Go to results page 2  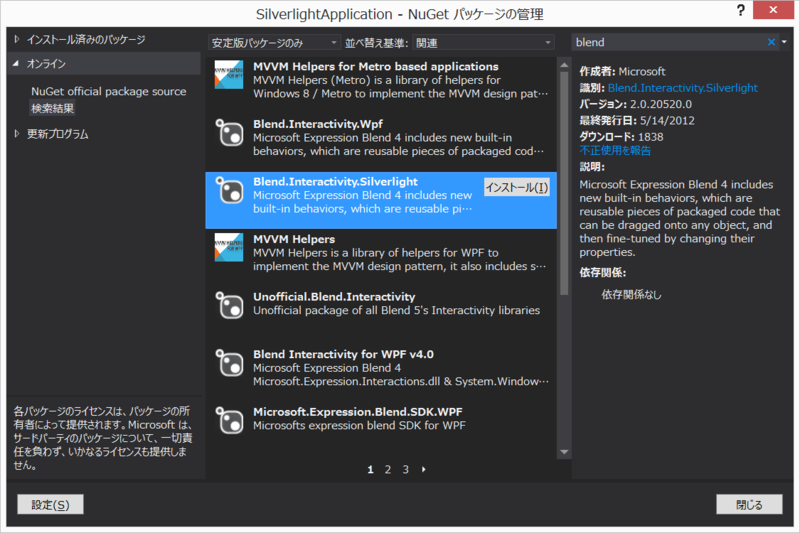pos(388,469)
